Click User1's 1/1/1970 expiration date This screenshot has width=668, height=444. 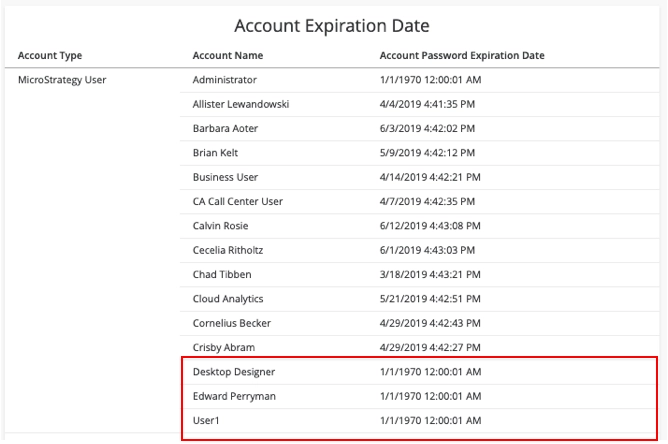430,420
